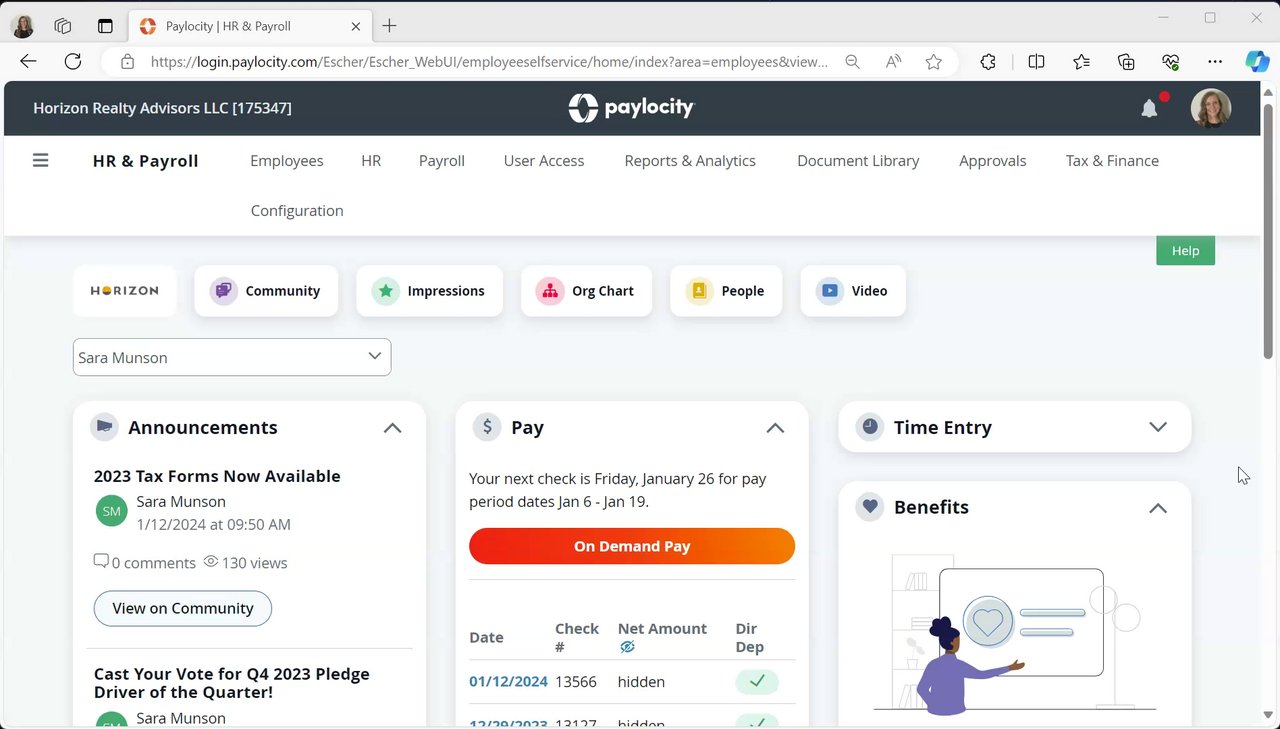This screenshot has height=729, width=1280.
Task: Open browser Settings and more menu
Action: 1215,62
